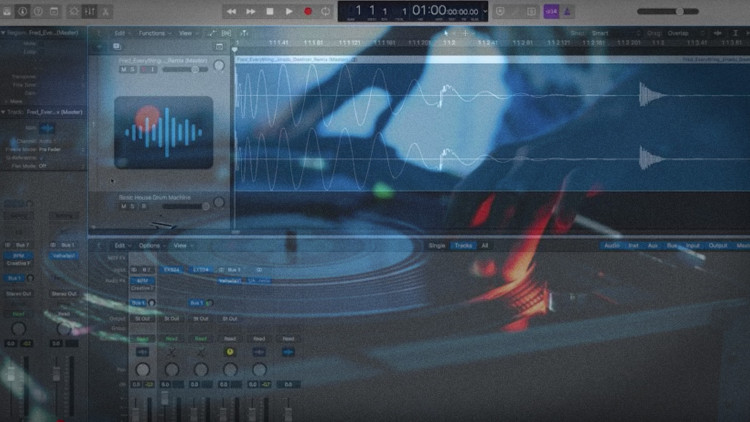Show the Toolbar window icon
Screen dimensions: 750x422
coord(54,11)
